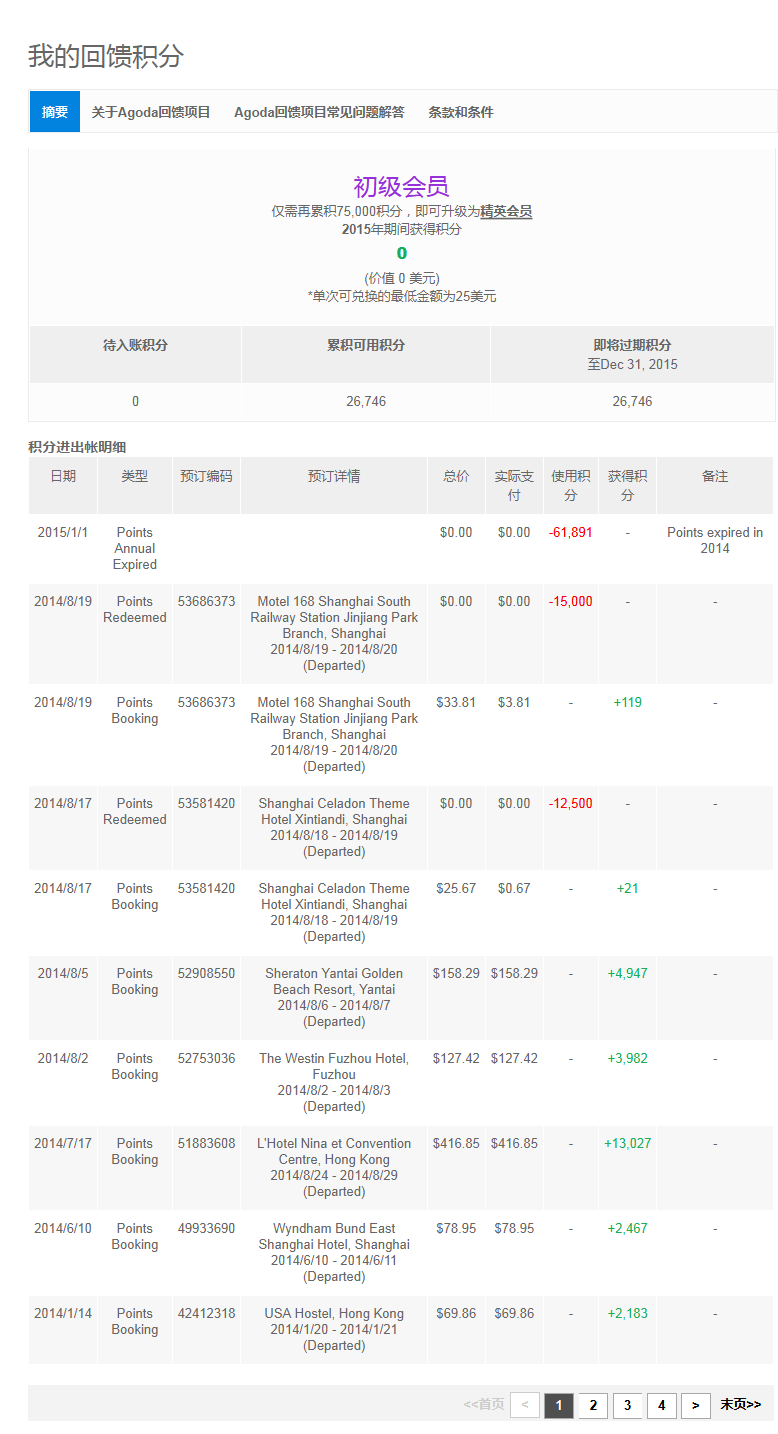The width and height of the screenshot is (778, 1434).
Task: Switch to 关于Agoda回馈项目 tab
Action: click(151, 112)
